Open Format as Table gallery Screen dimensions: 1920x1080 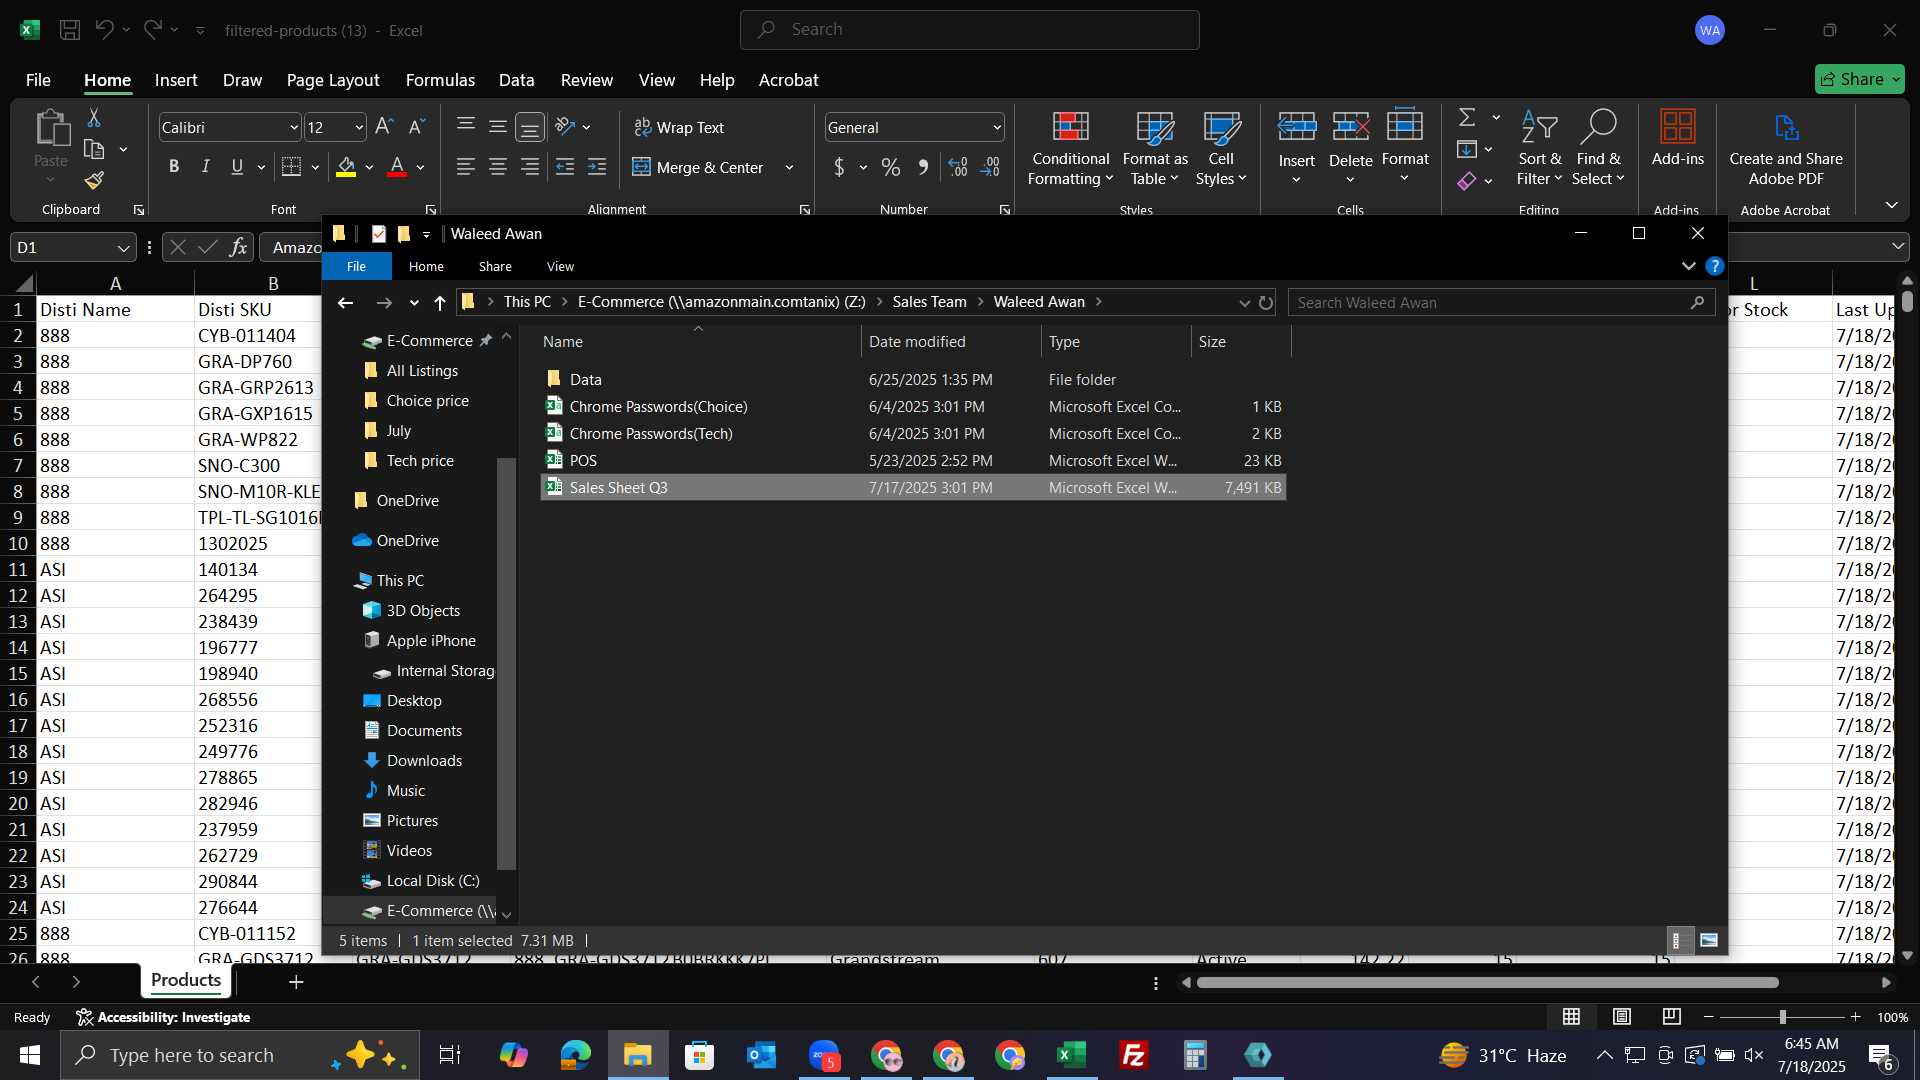[x=1155, y=148]
